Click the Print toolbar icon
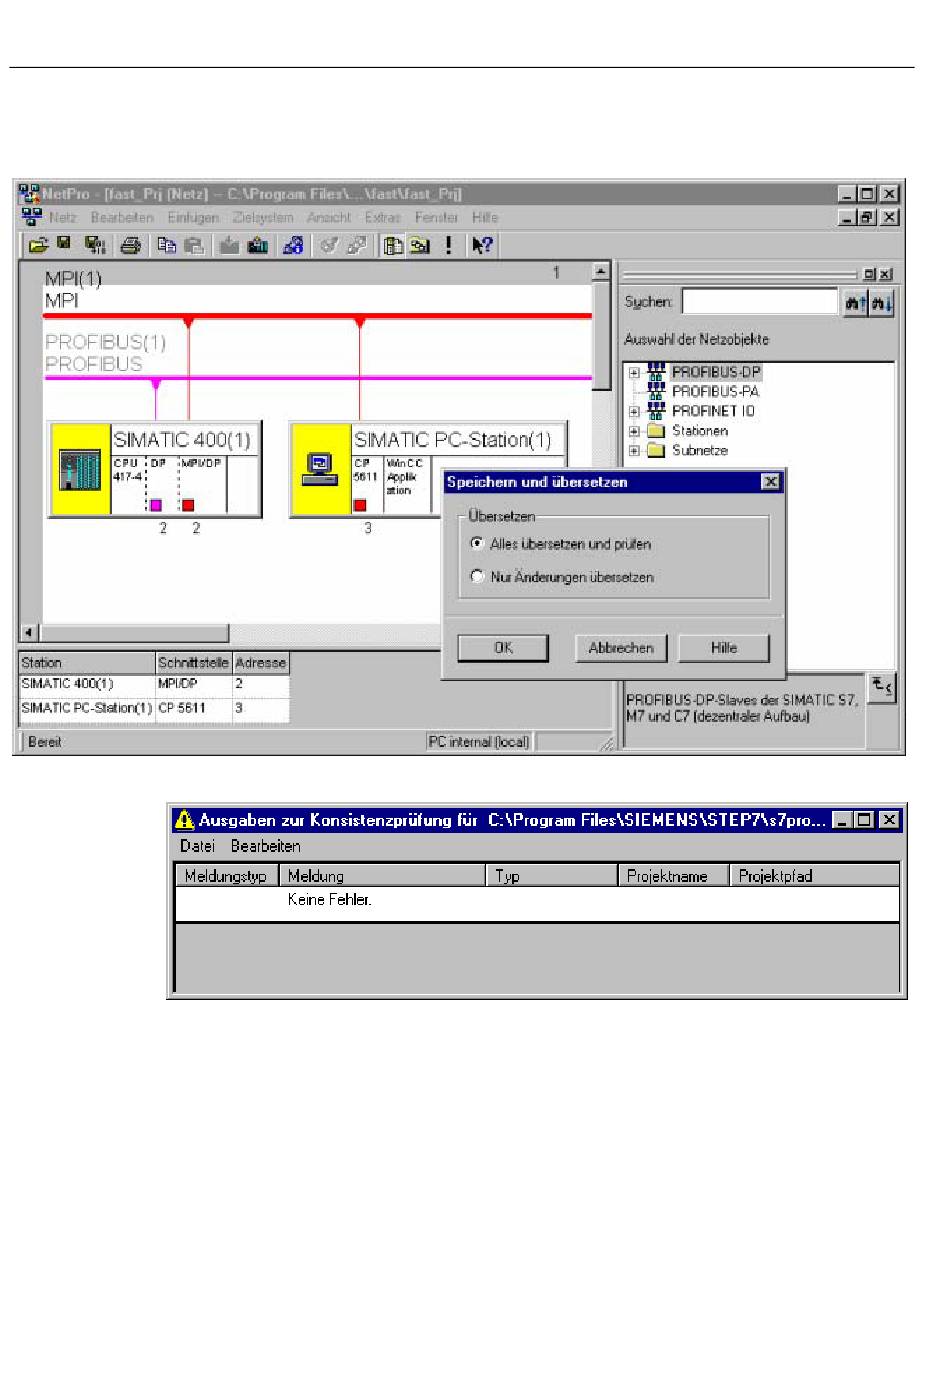This screenshot has height=1397, width=950. pyautogui.click(x=131, y=245)
